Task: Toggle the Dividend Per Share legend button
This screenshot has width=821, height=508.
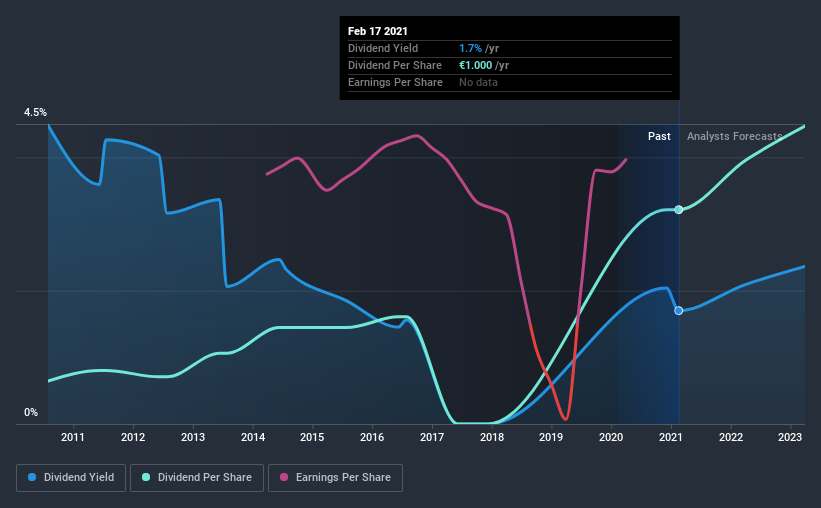Action: 197,478
